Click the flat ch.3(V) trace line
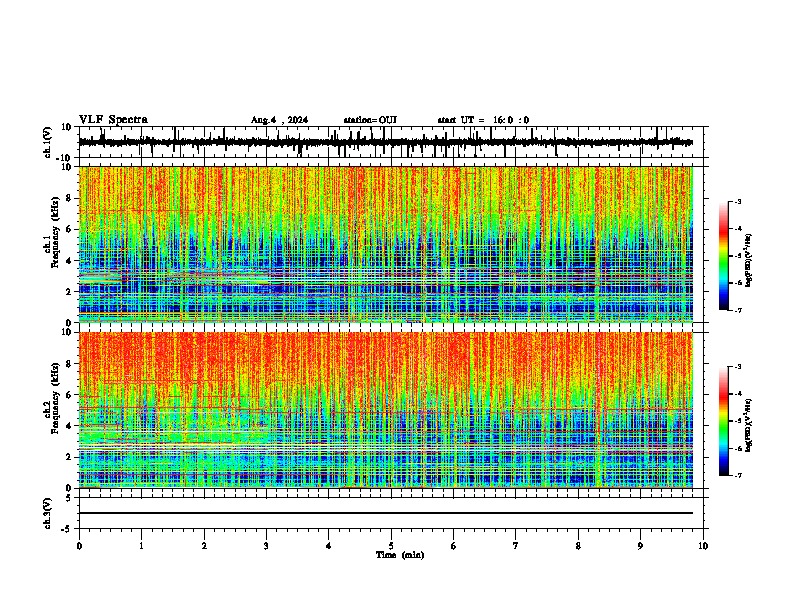The image size is (792, 612). (385, 513)
